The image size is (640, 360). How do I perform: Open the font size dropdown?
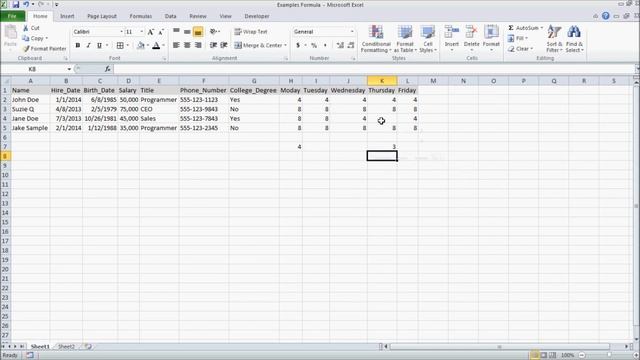click(141, 31)
